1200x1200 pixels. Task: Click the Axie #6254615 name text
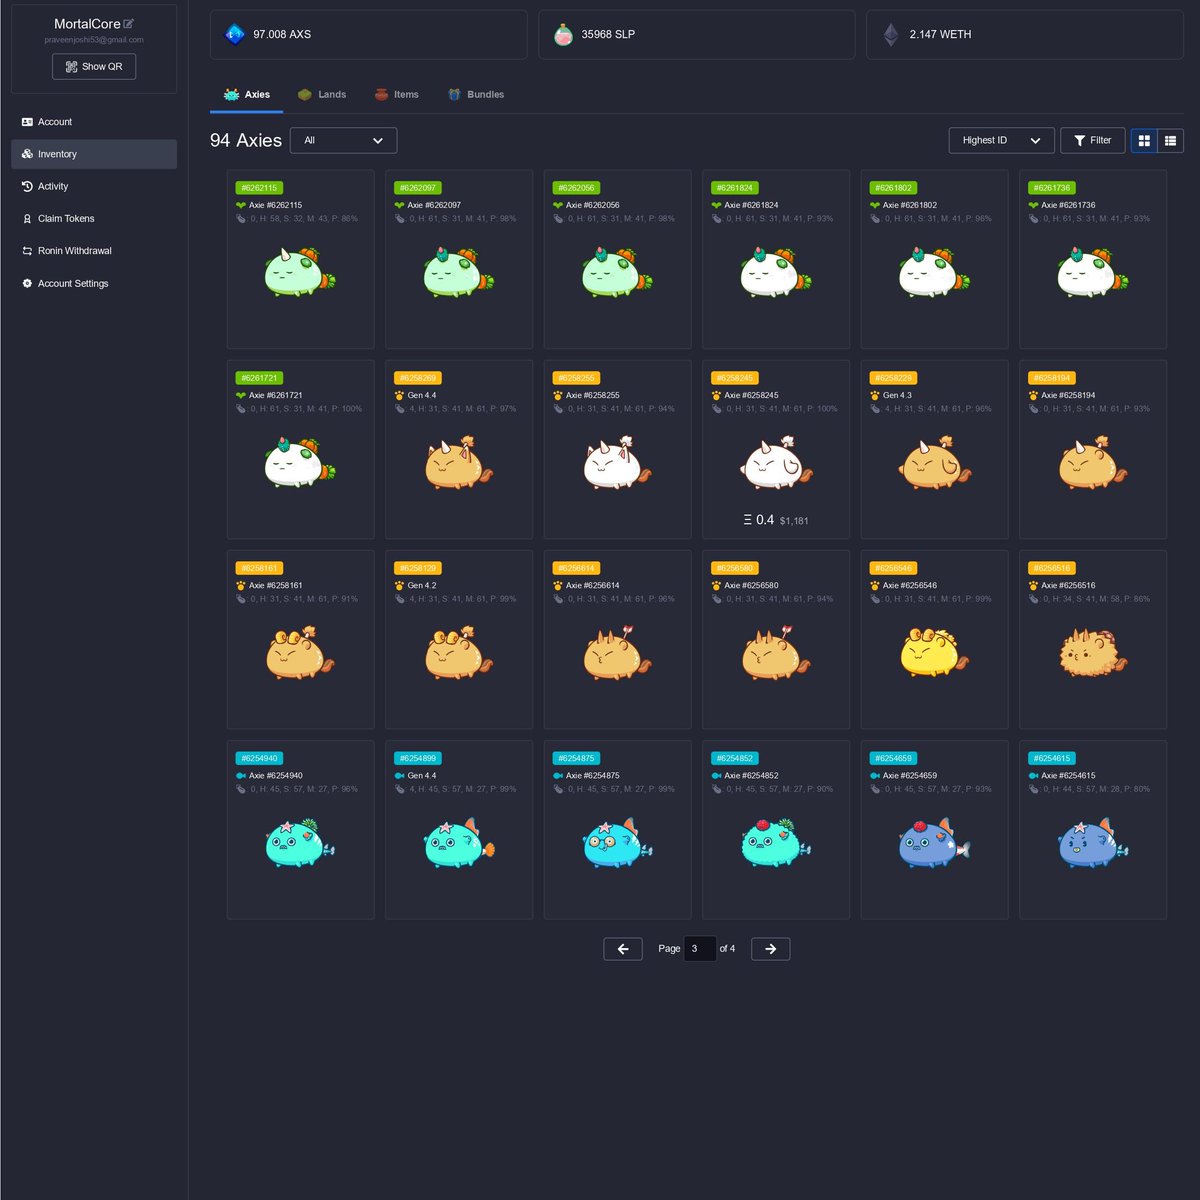pyautogui.click(x=1068, y=776)
